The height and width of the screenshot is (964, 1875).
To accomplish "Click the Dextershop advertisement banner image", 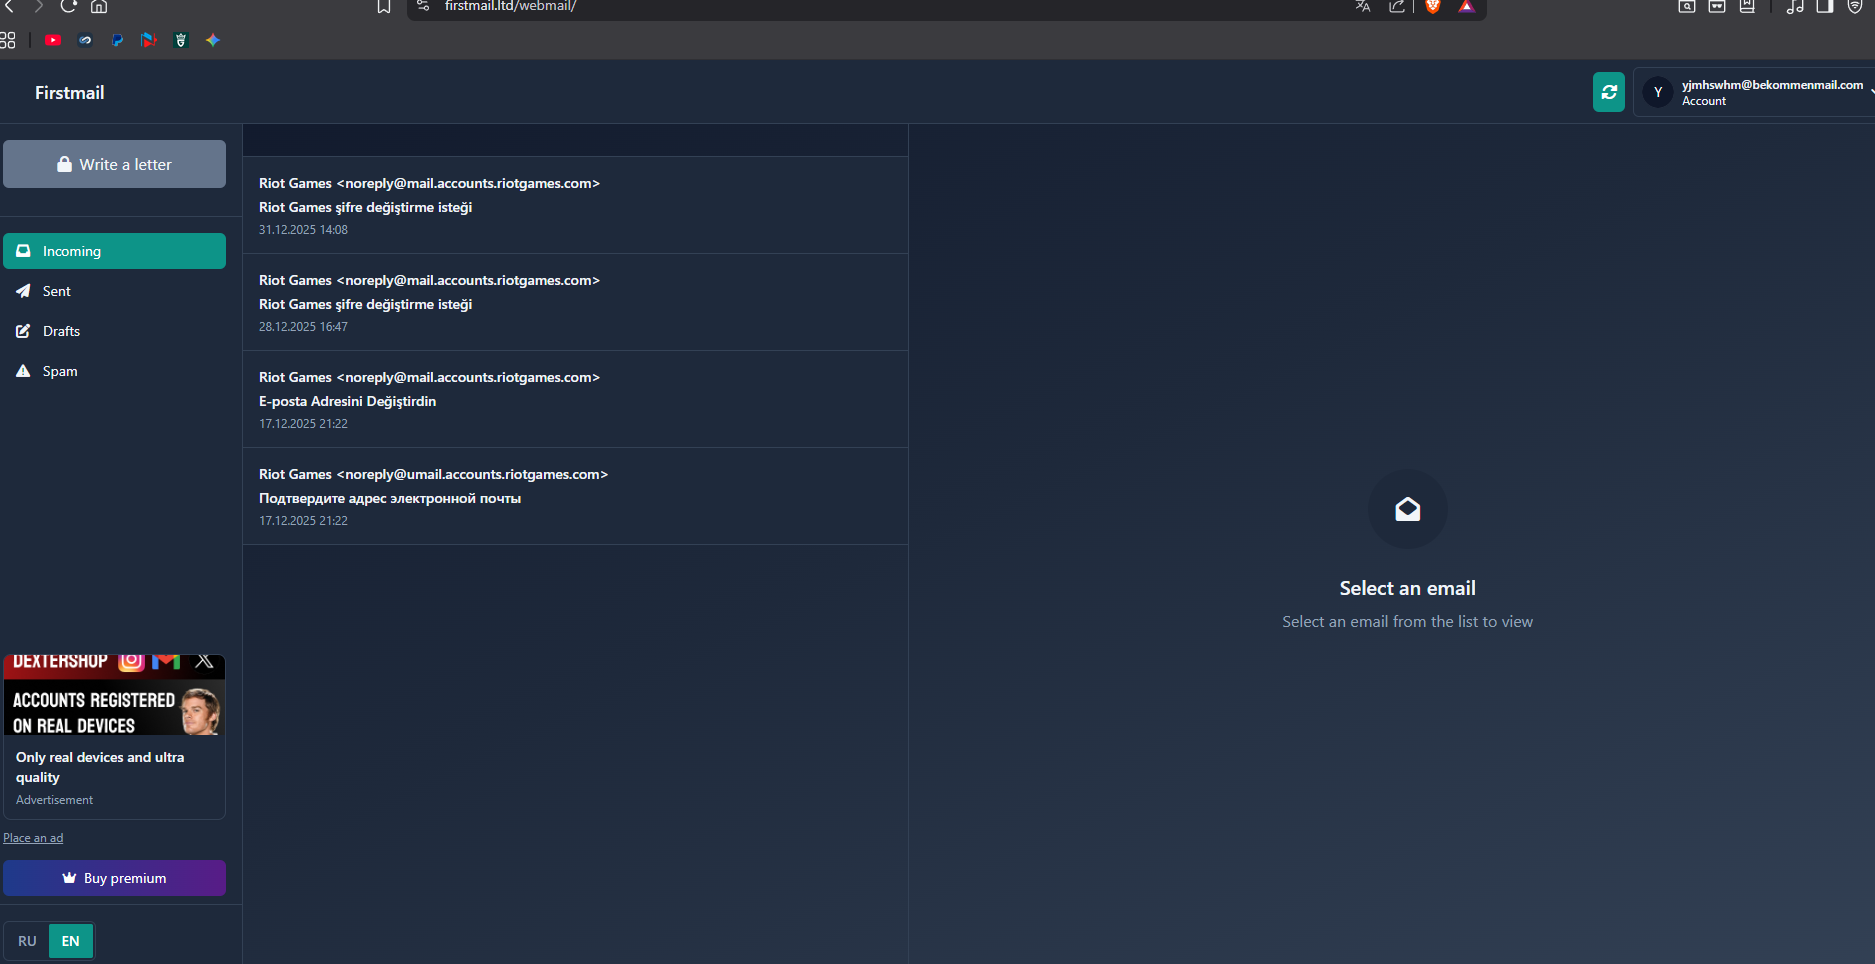I will tap(114, 695).
